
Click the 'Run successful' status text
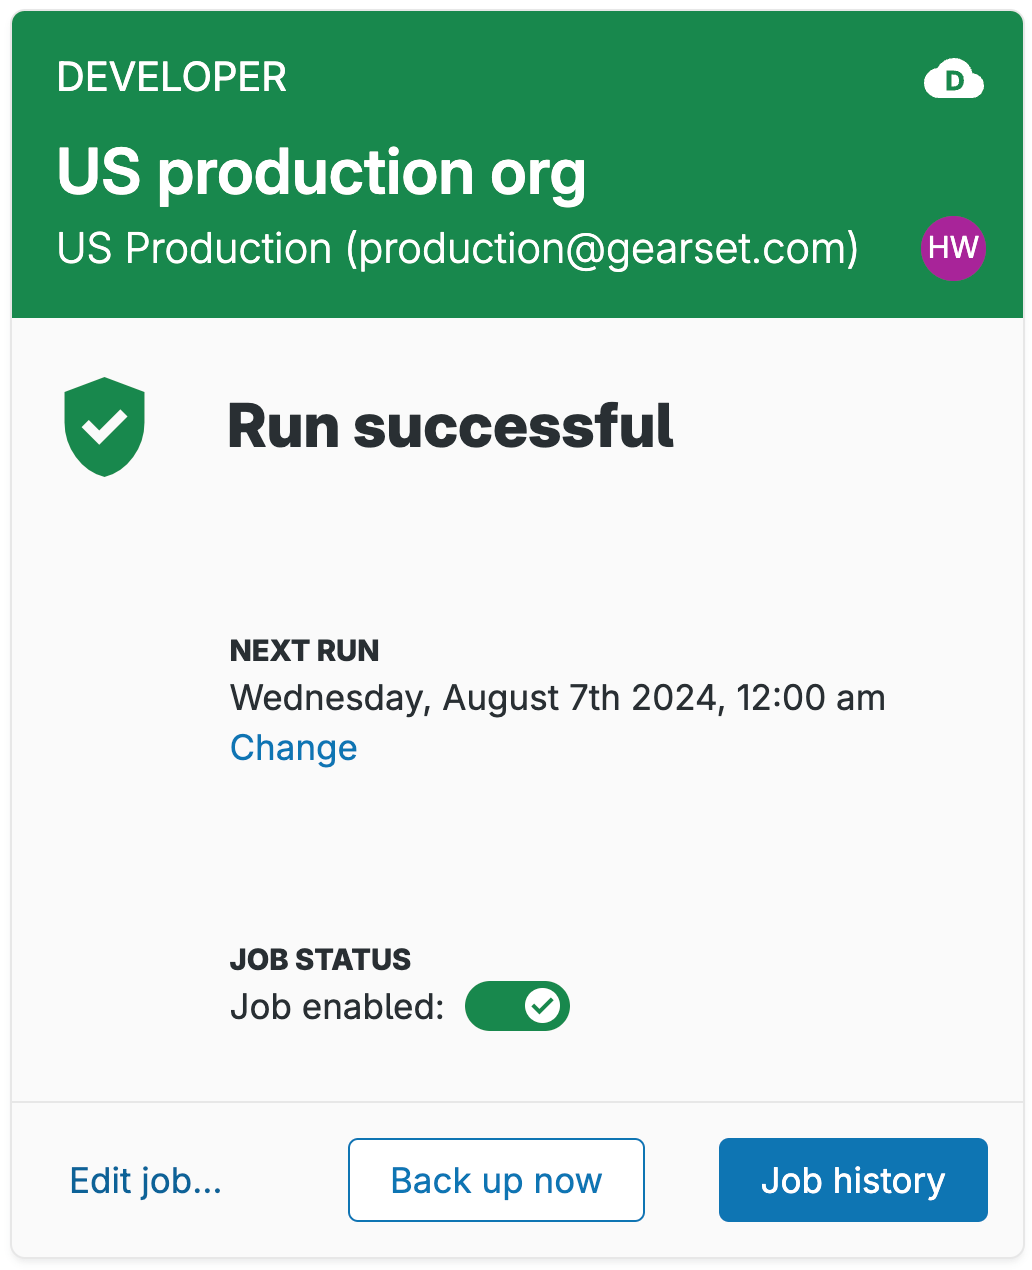450,426
